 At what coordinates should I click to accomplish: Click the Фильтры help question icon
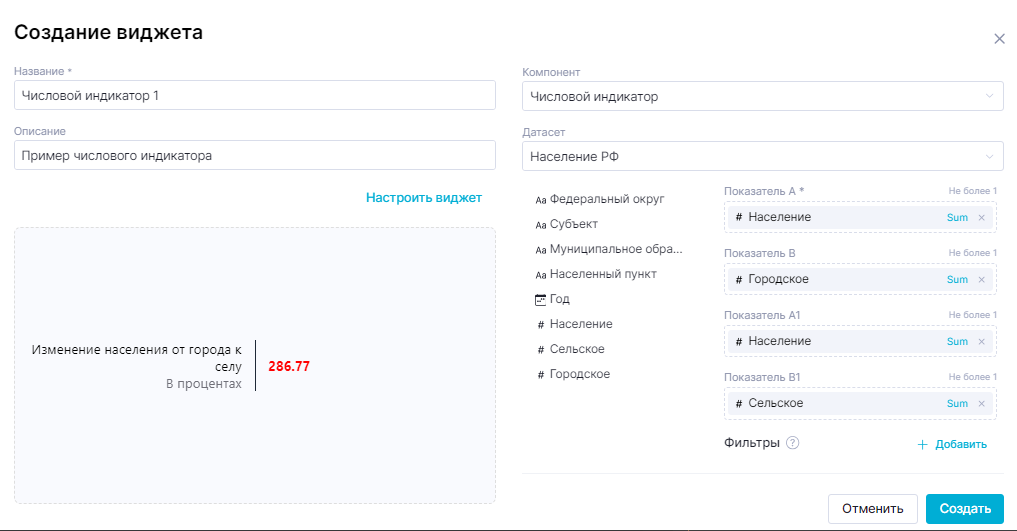792,443
